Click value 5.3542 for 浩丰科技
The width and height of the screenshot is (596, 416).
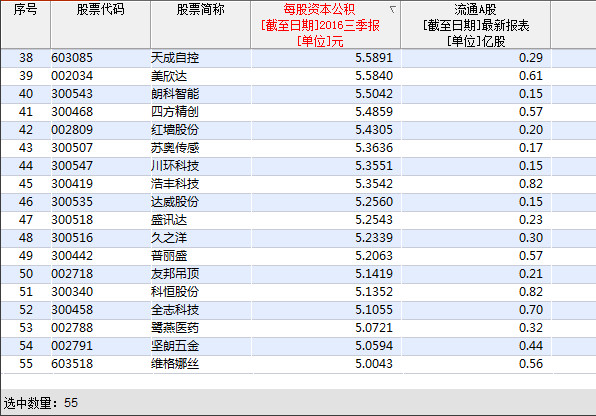[374, 184]
